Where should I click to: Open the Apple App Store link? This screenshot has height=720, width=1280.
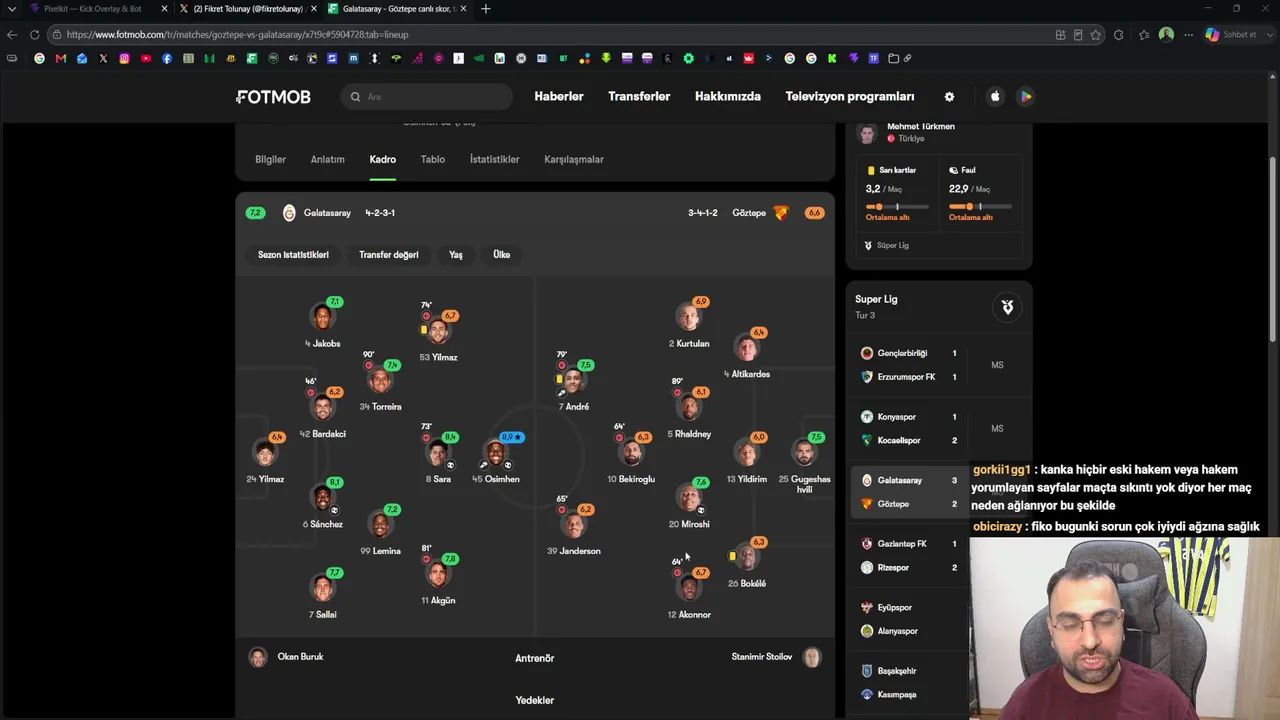pos(995,97)
